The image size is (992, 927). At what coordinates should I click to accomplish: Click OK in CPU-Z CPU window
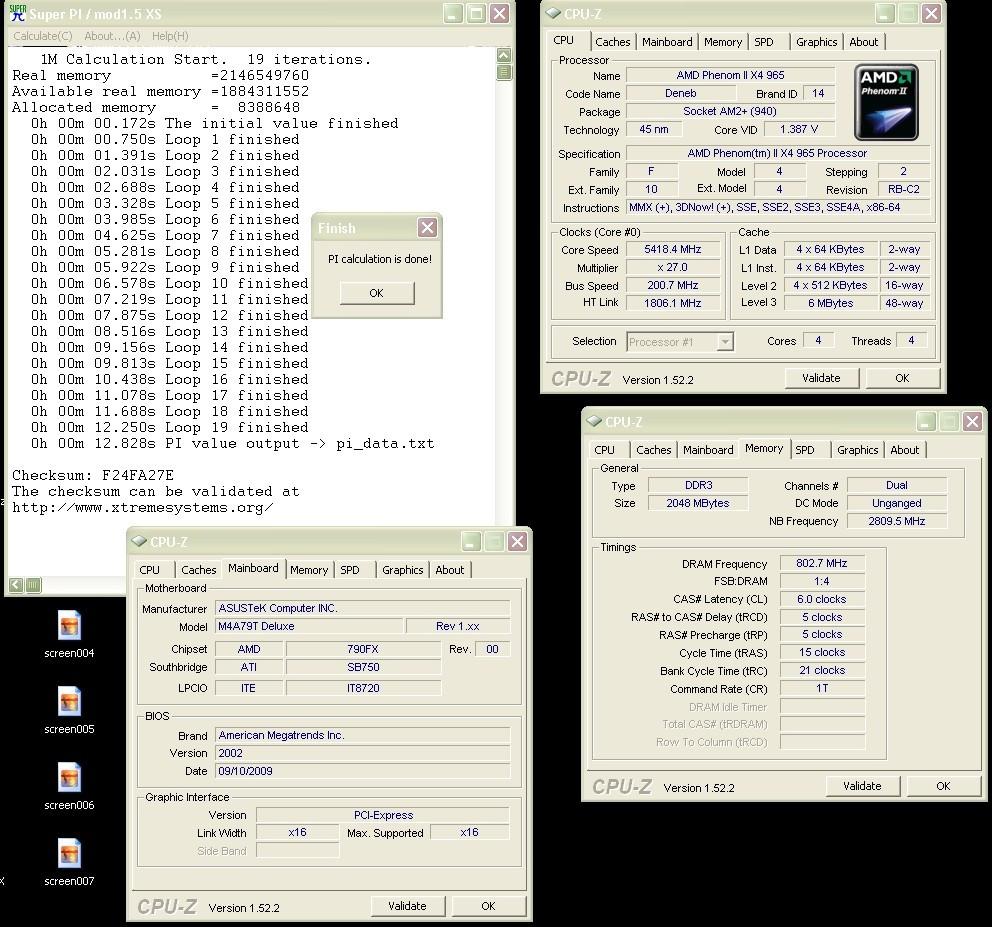(x=902, y=378)
